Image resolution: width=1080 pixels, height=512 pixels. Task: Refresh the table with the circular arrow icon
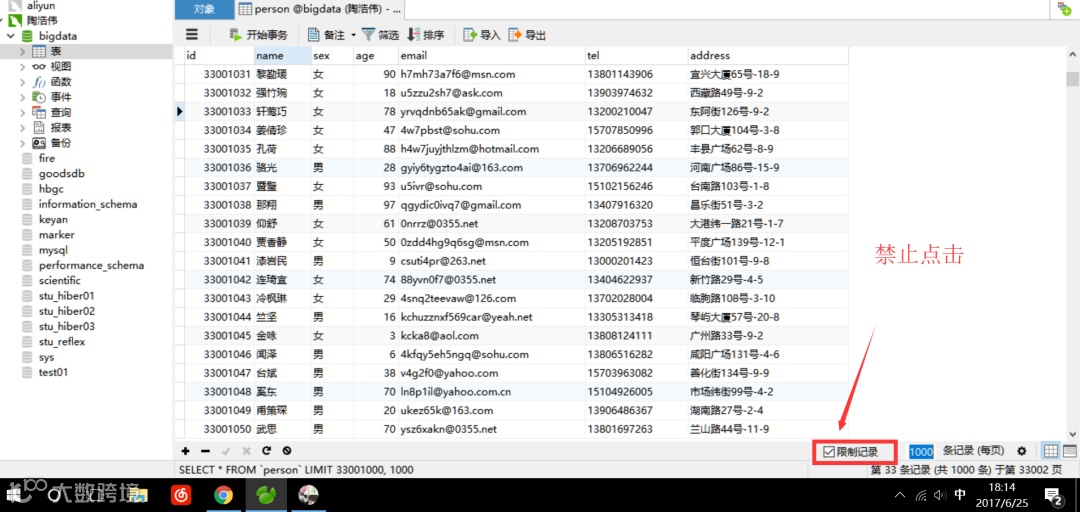[x=267, y=451]
